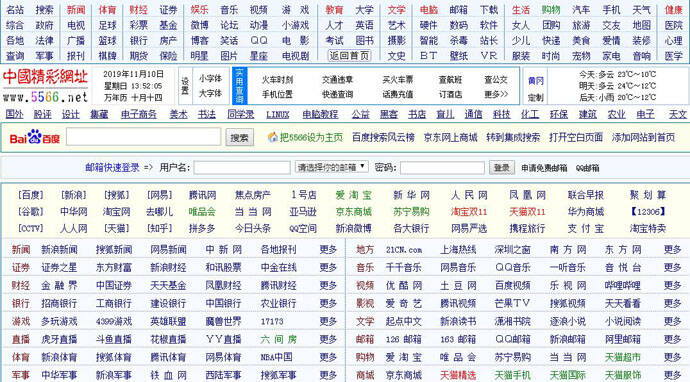
Task: Open the 汽车 link in the top navigation
Action: click(581, 10)
